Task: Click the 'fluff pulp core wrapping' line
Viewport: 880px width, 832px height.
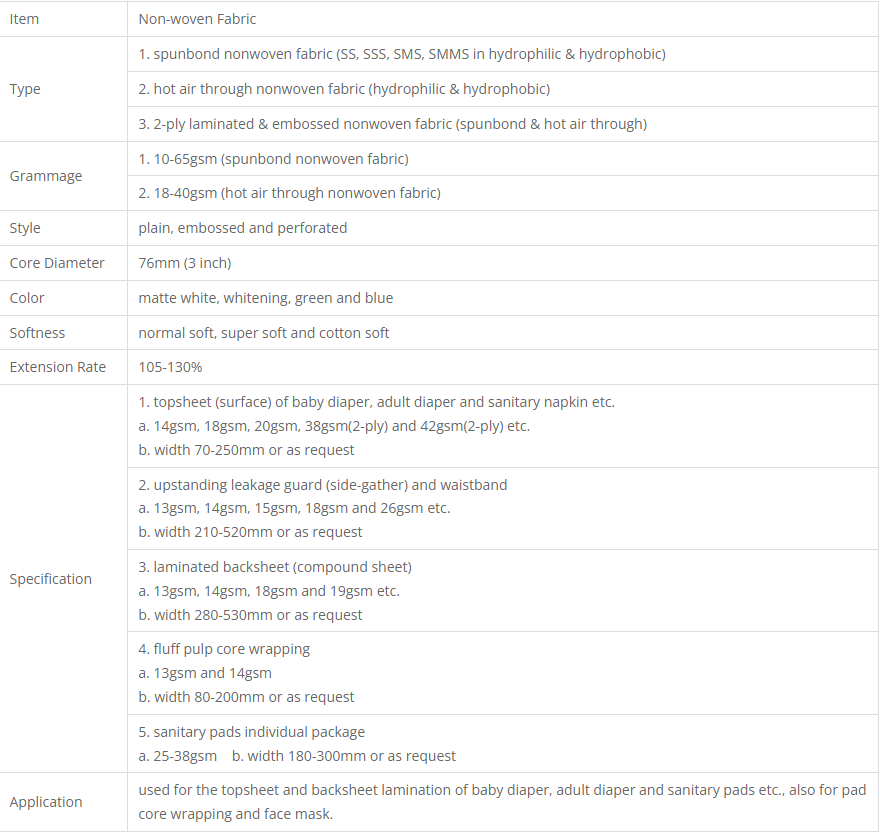Action: (224, 649)
